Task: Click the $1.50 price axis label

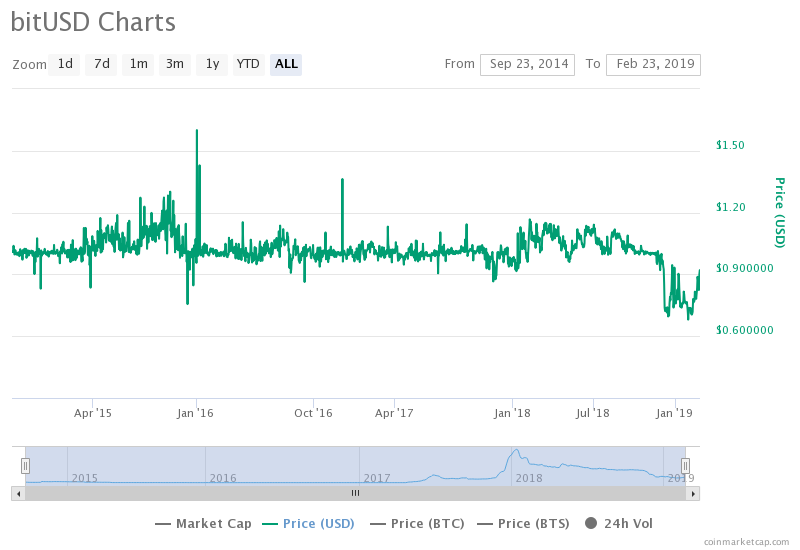Action: pyautogui.click(x=730, y=145)
